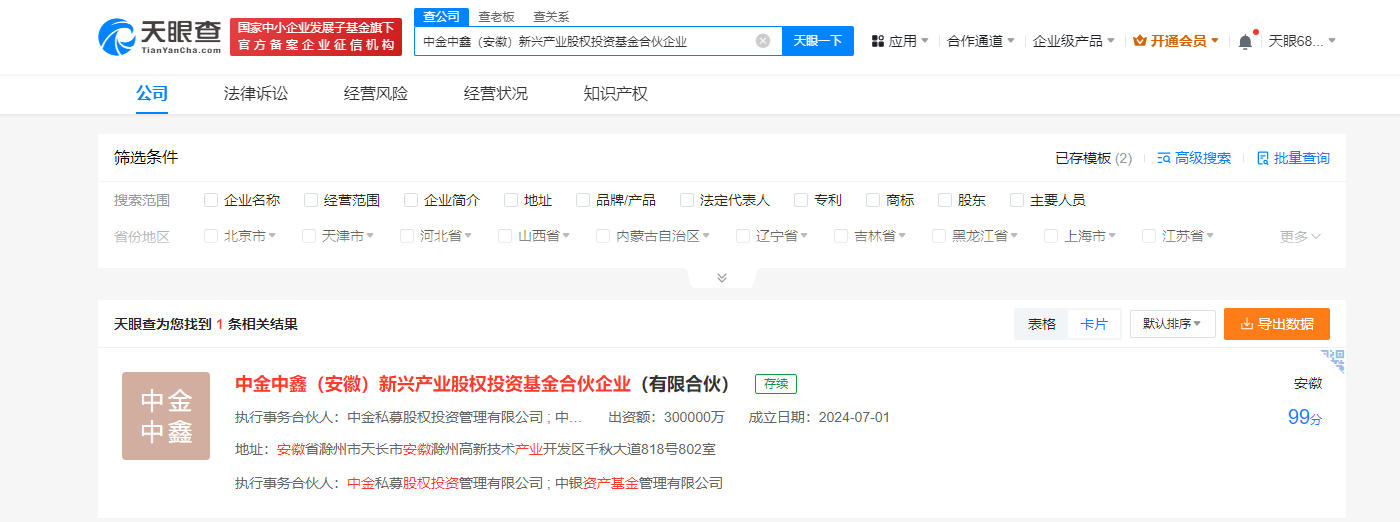The image size is (1400, 522).
Task: Check the 经营范围 checkbox
Action: pyautogui.click(x=311, y=200)
